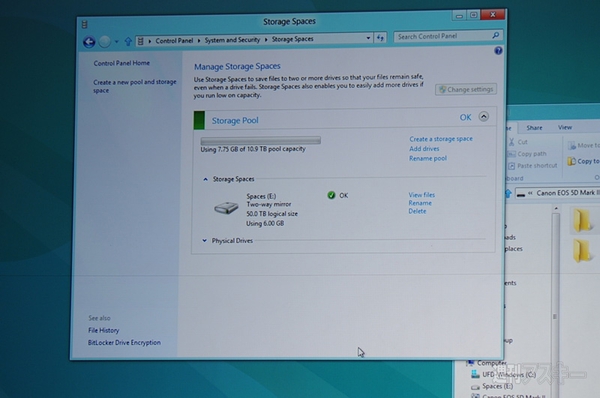
Task: Focus the Search Control Panel field
Action: pos(443,36)
